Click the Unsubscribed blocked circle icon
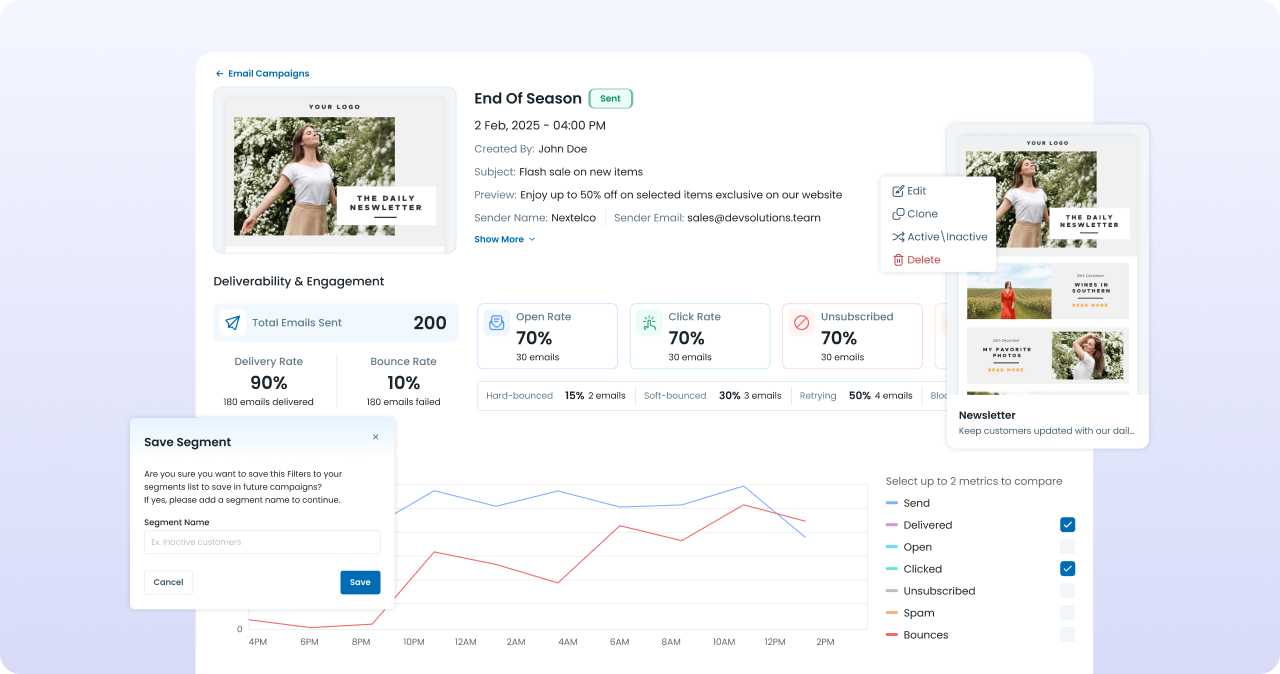 click(801, 323)
